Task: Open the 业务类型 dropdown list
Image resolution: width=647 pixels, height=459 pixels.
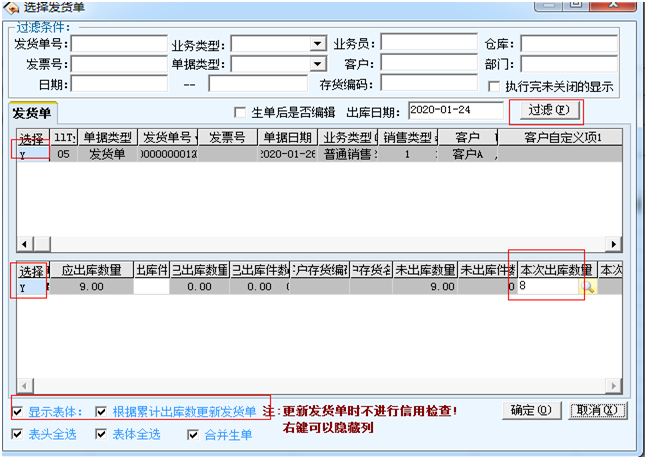Action: [318, 44]
